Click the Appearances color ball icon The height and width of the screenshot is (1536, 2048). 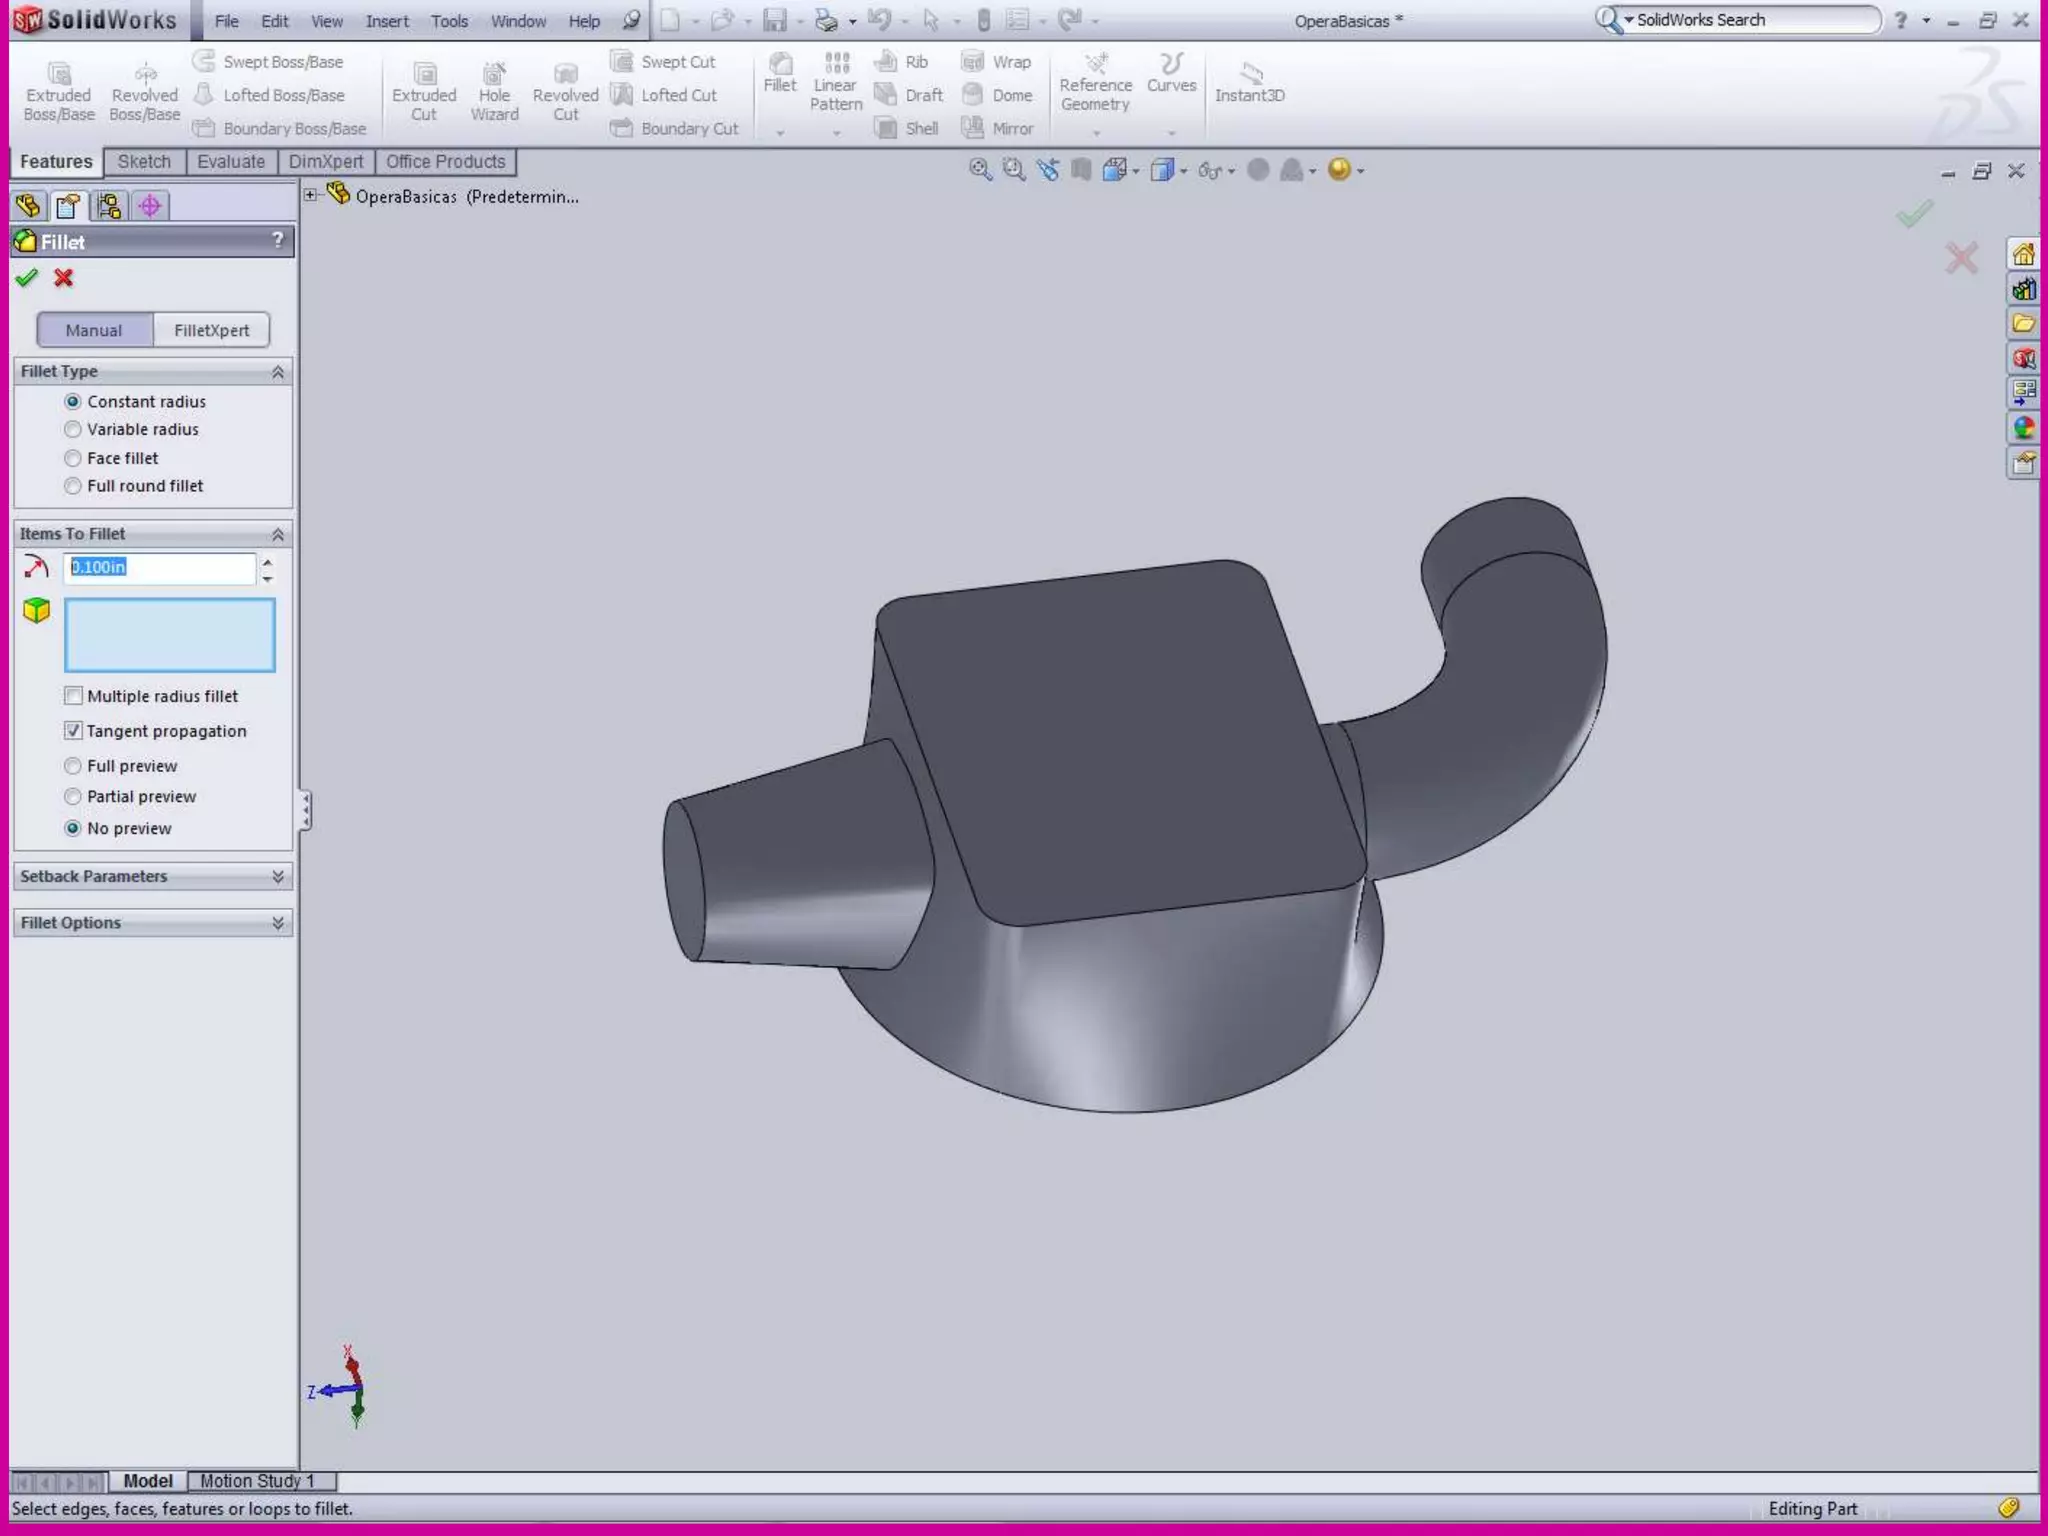2023,428
